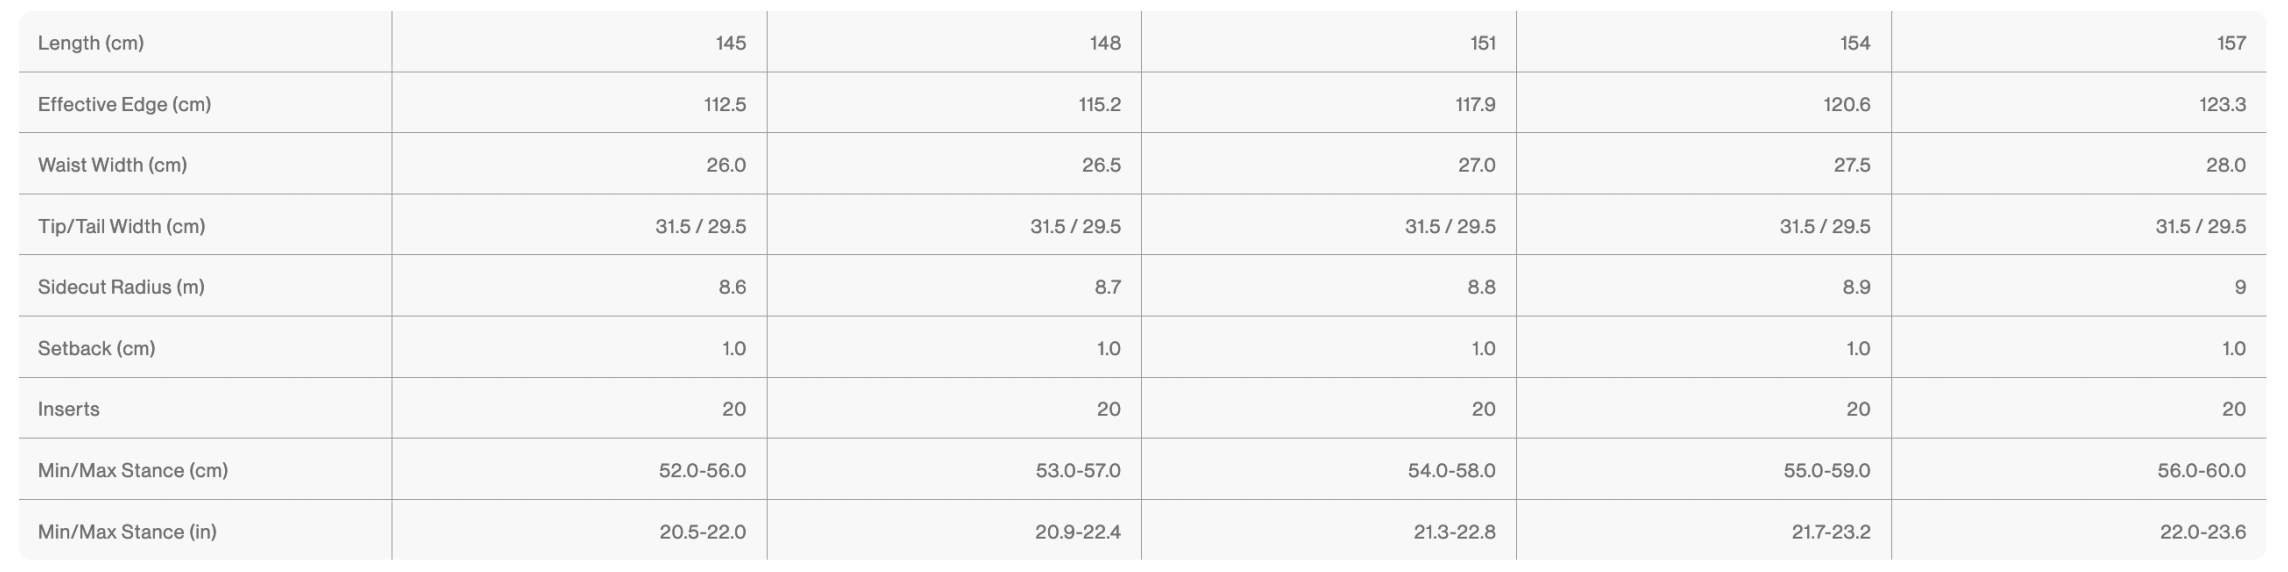Image resolution: width=2288 pixels, height=572 pixels.
Task: Click the Sidecut Radius (m) label
Action: 121,287
